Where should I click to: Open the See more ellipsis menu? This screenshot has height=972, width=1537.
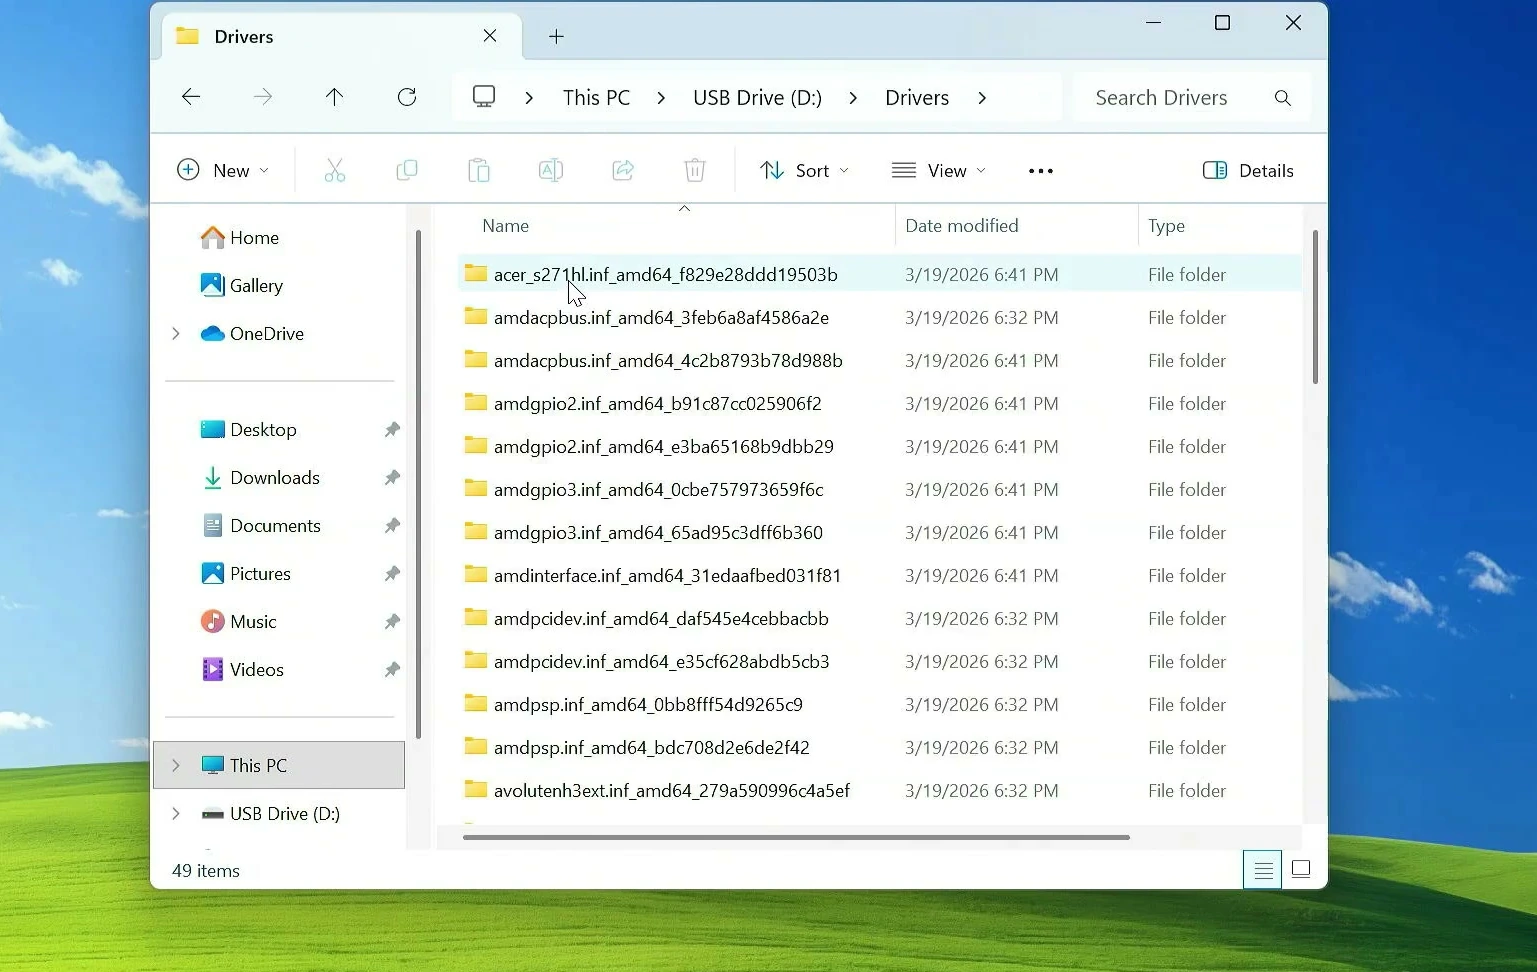click(x=1041, y=171)
